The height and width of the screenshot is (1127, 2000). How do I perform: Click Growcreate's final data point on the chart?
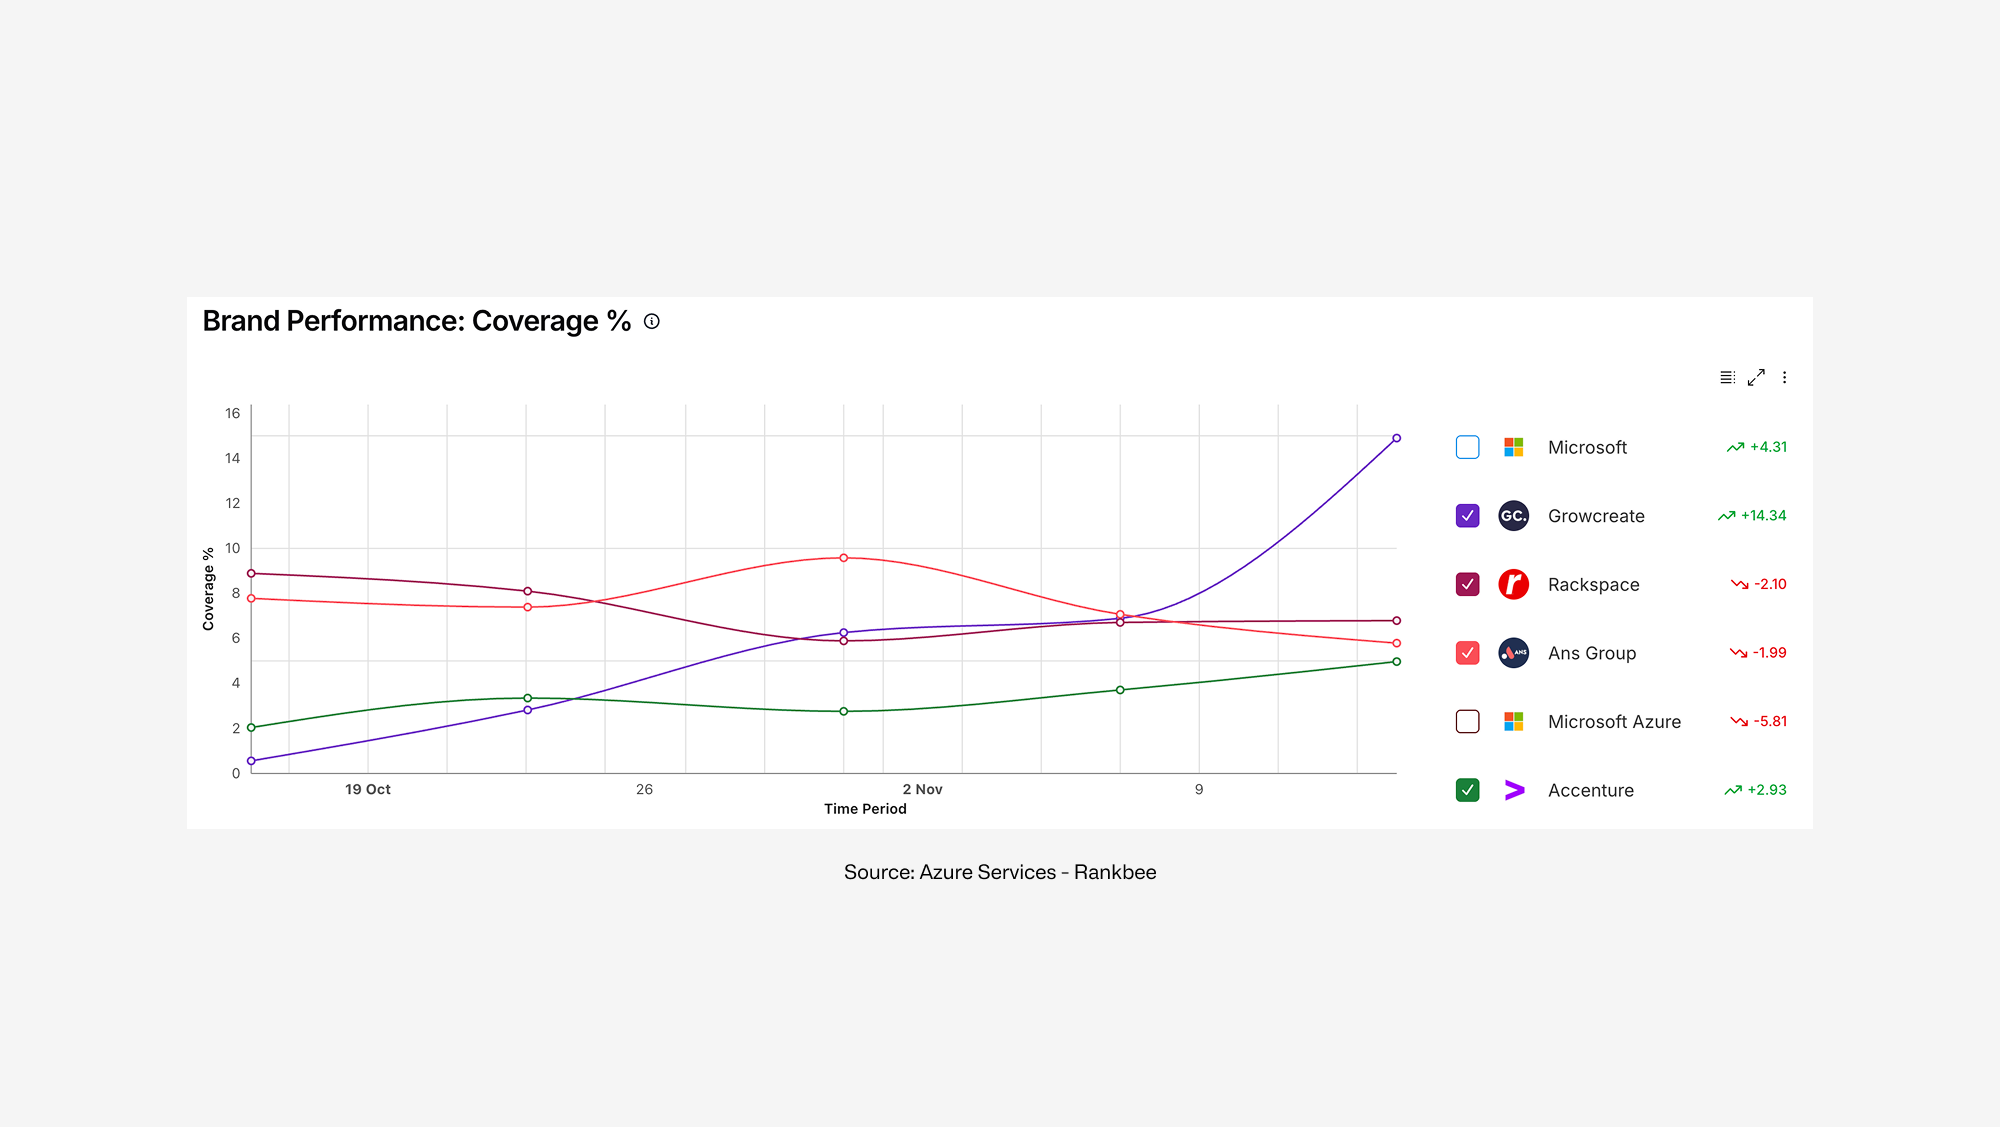point(1396,437)
